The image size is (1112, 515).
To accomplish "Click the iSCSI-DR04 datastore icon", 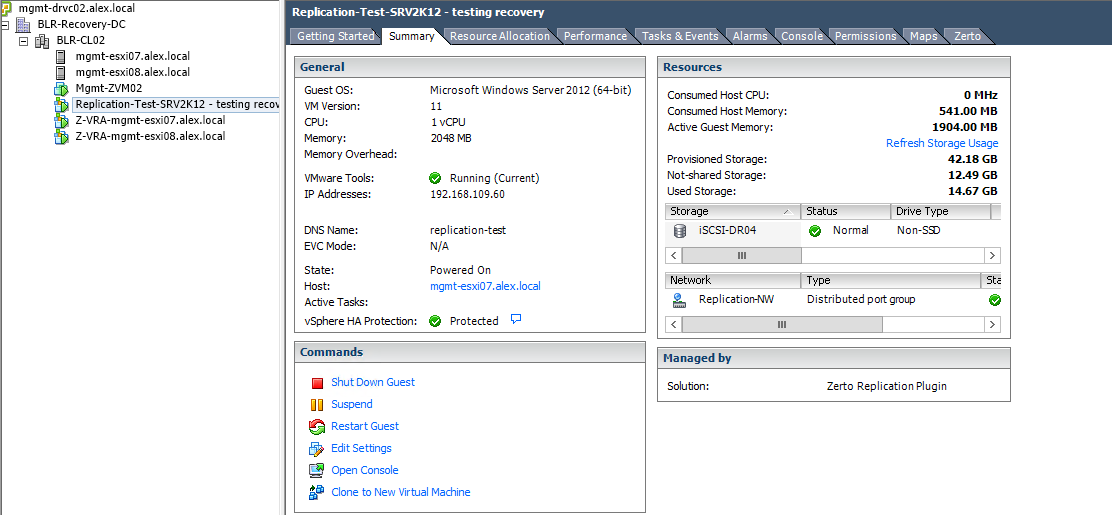I will tap(680, 231).
